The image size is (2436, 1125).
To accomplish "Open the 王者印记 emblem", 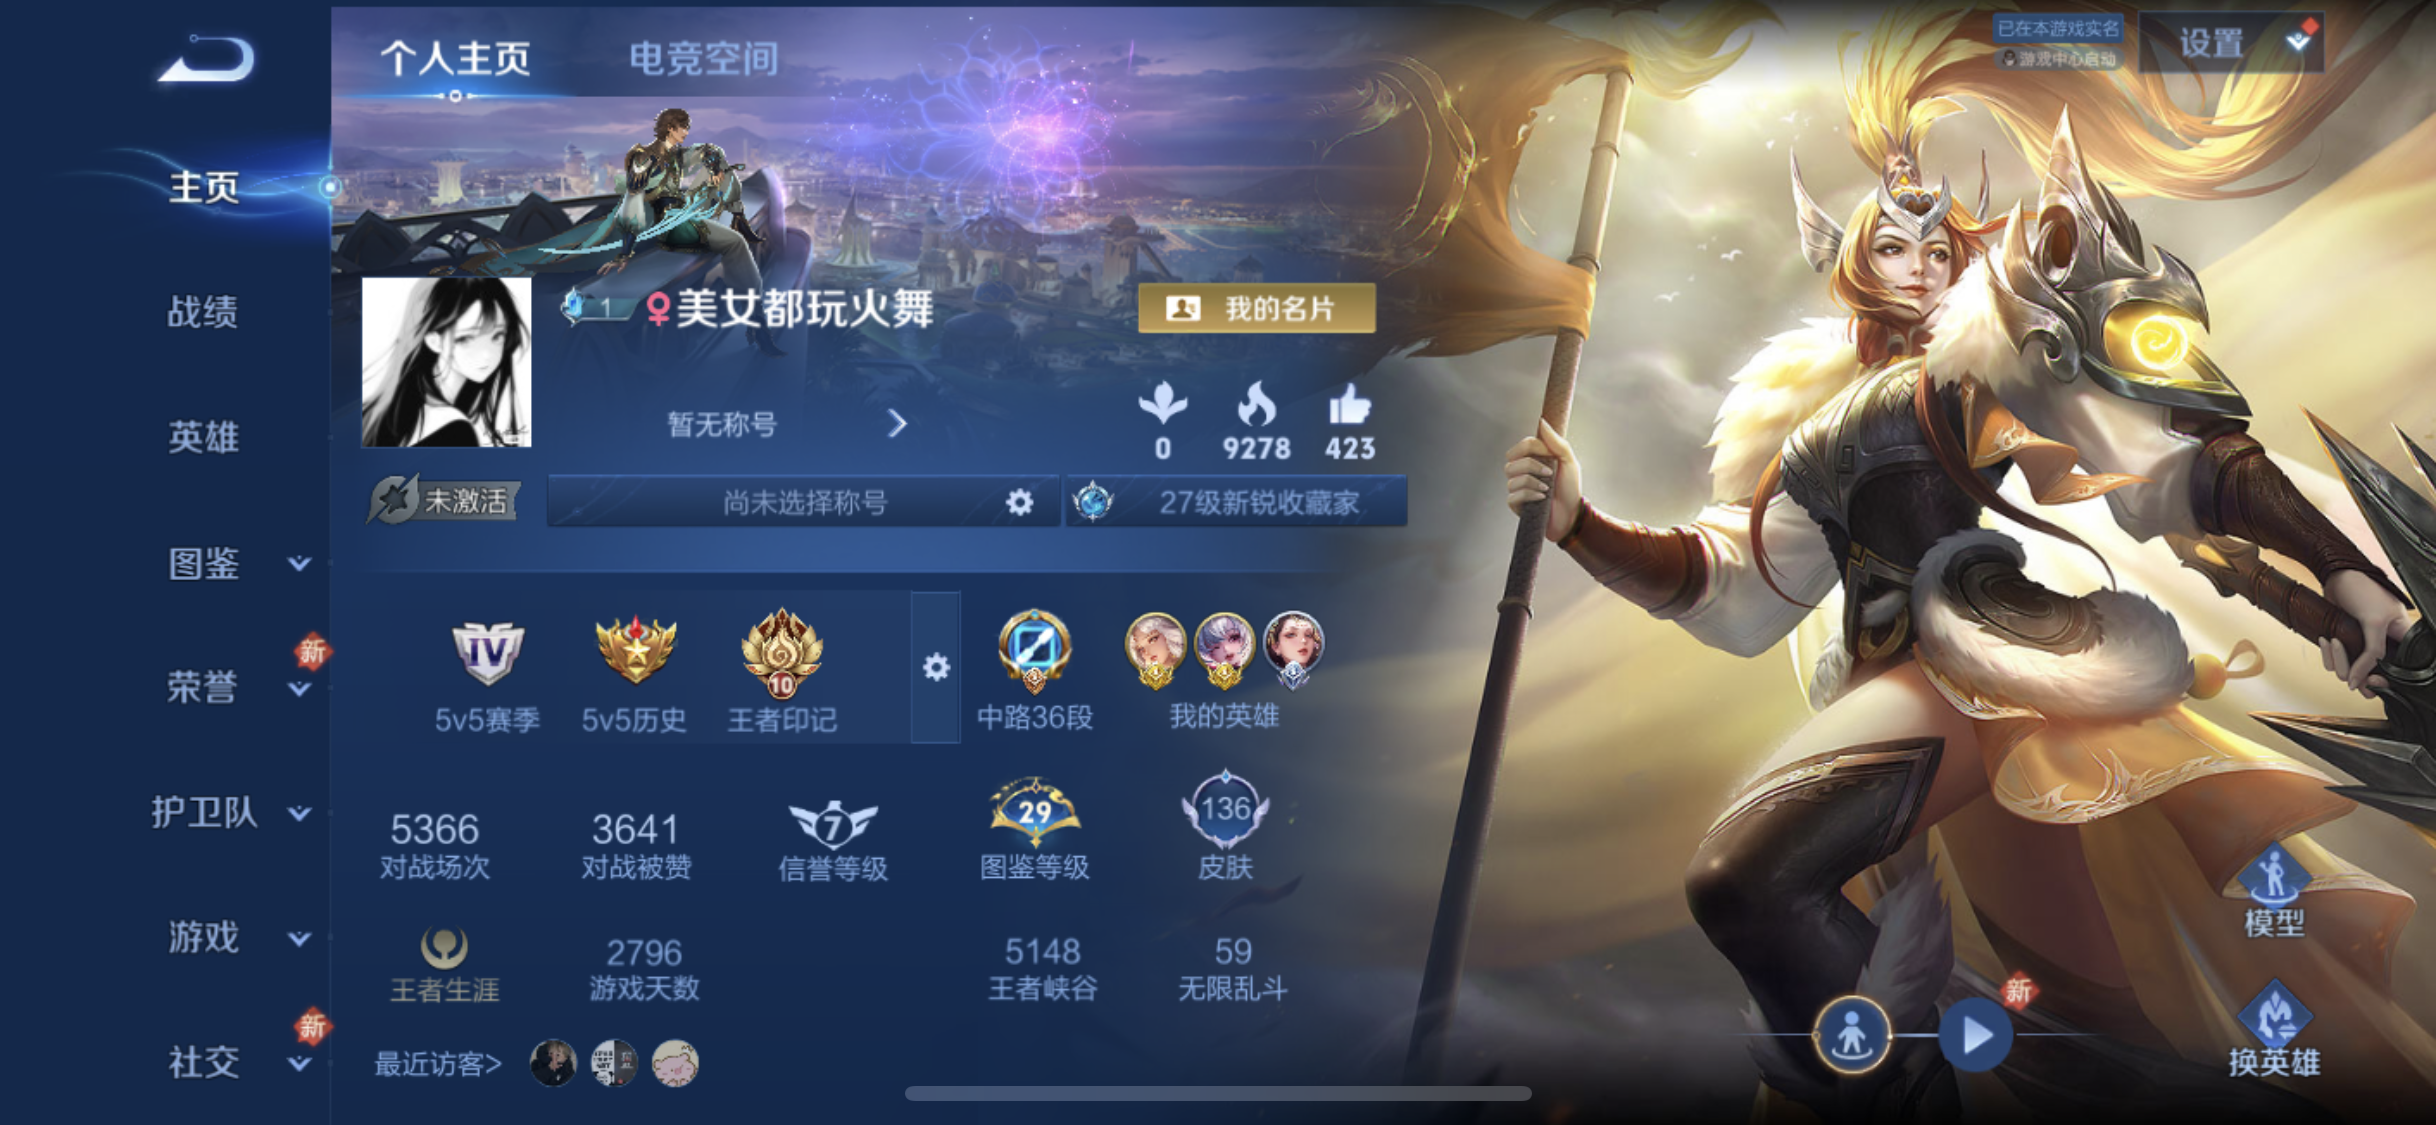I will click(x=782, y=654).
